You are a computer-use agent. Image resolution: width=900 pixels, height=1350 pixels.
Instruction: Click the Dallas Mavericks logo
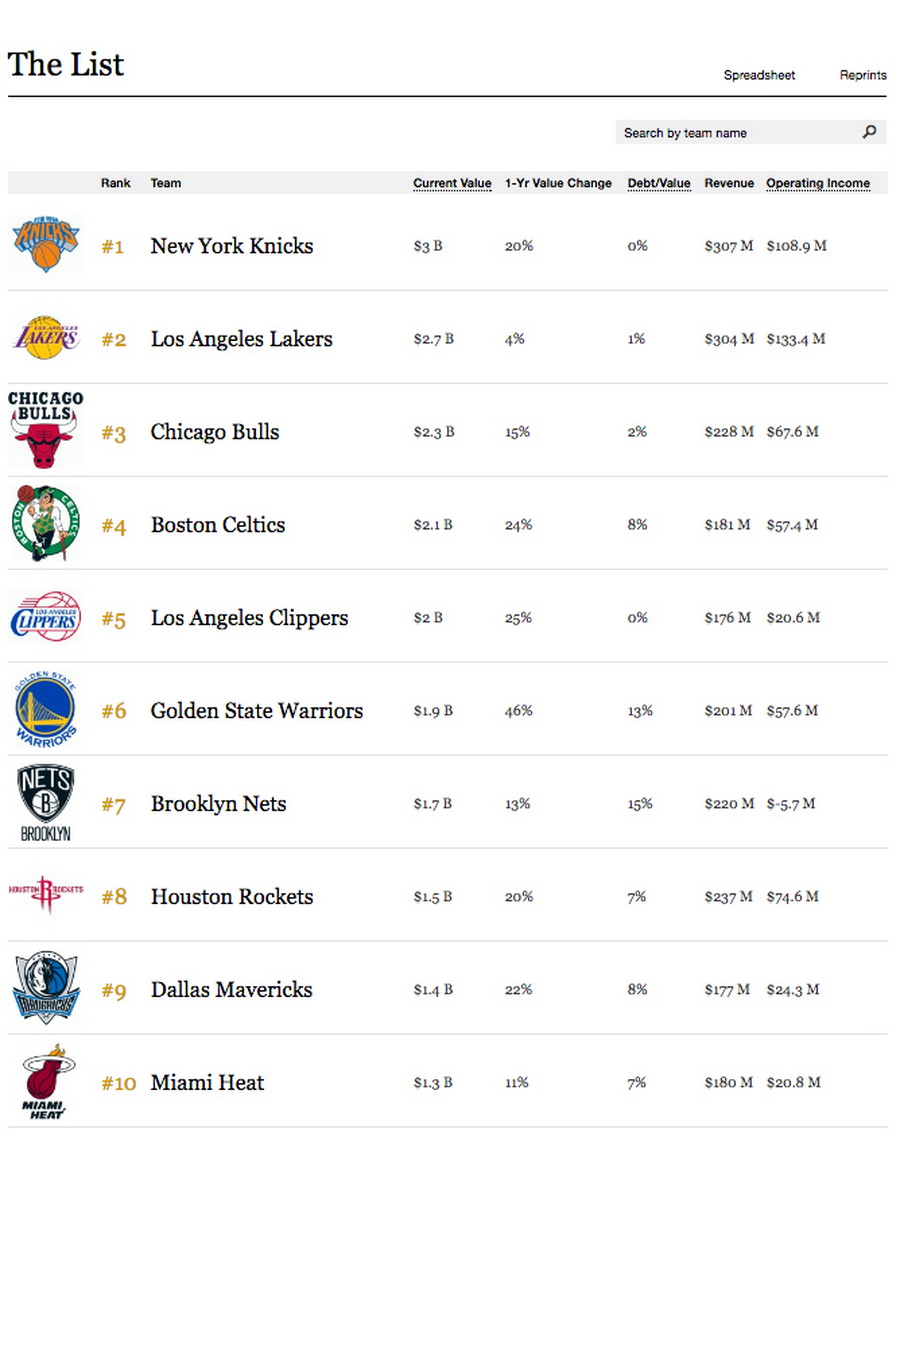(46, 988)
